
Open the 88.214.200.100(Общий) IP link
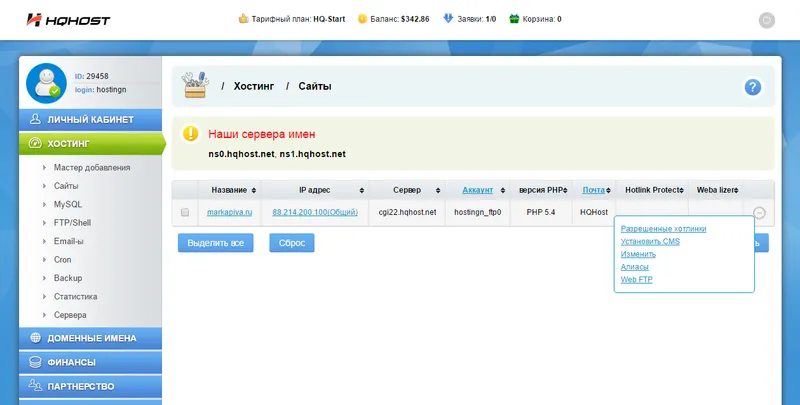(x=315, y=212)
